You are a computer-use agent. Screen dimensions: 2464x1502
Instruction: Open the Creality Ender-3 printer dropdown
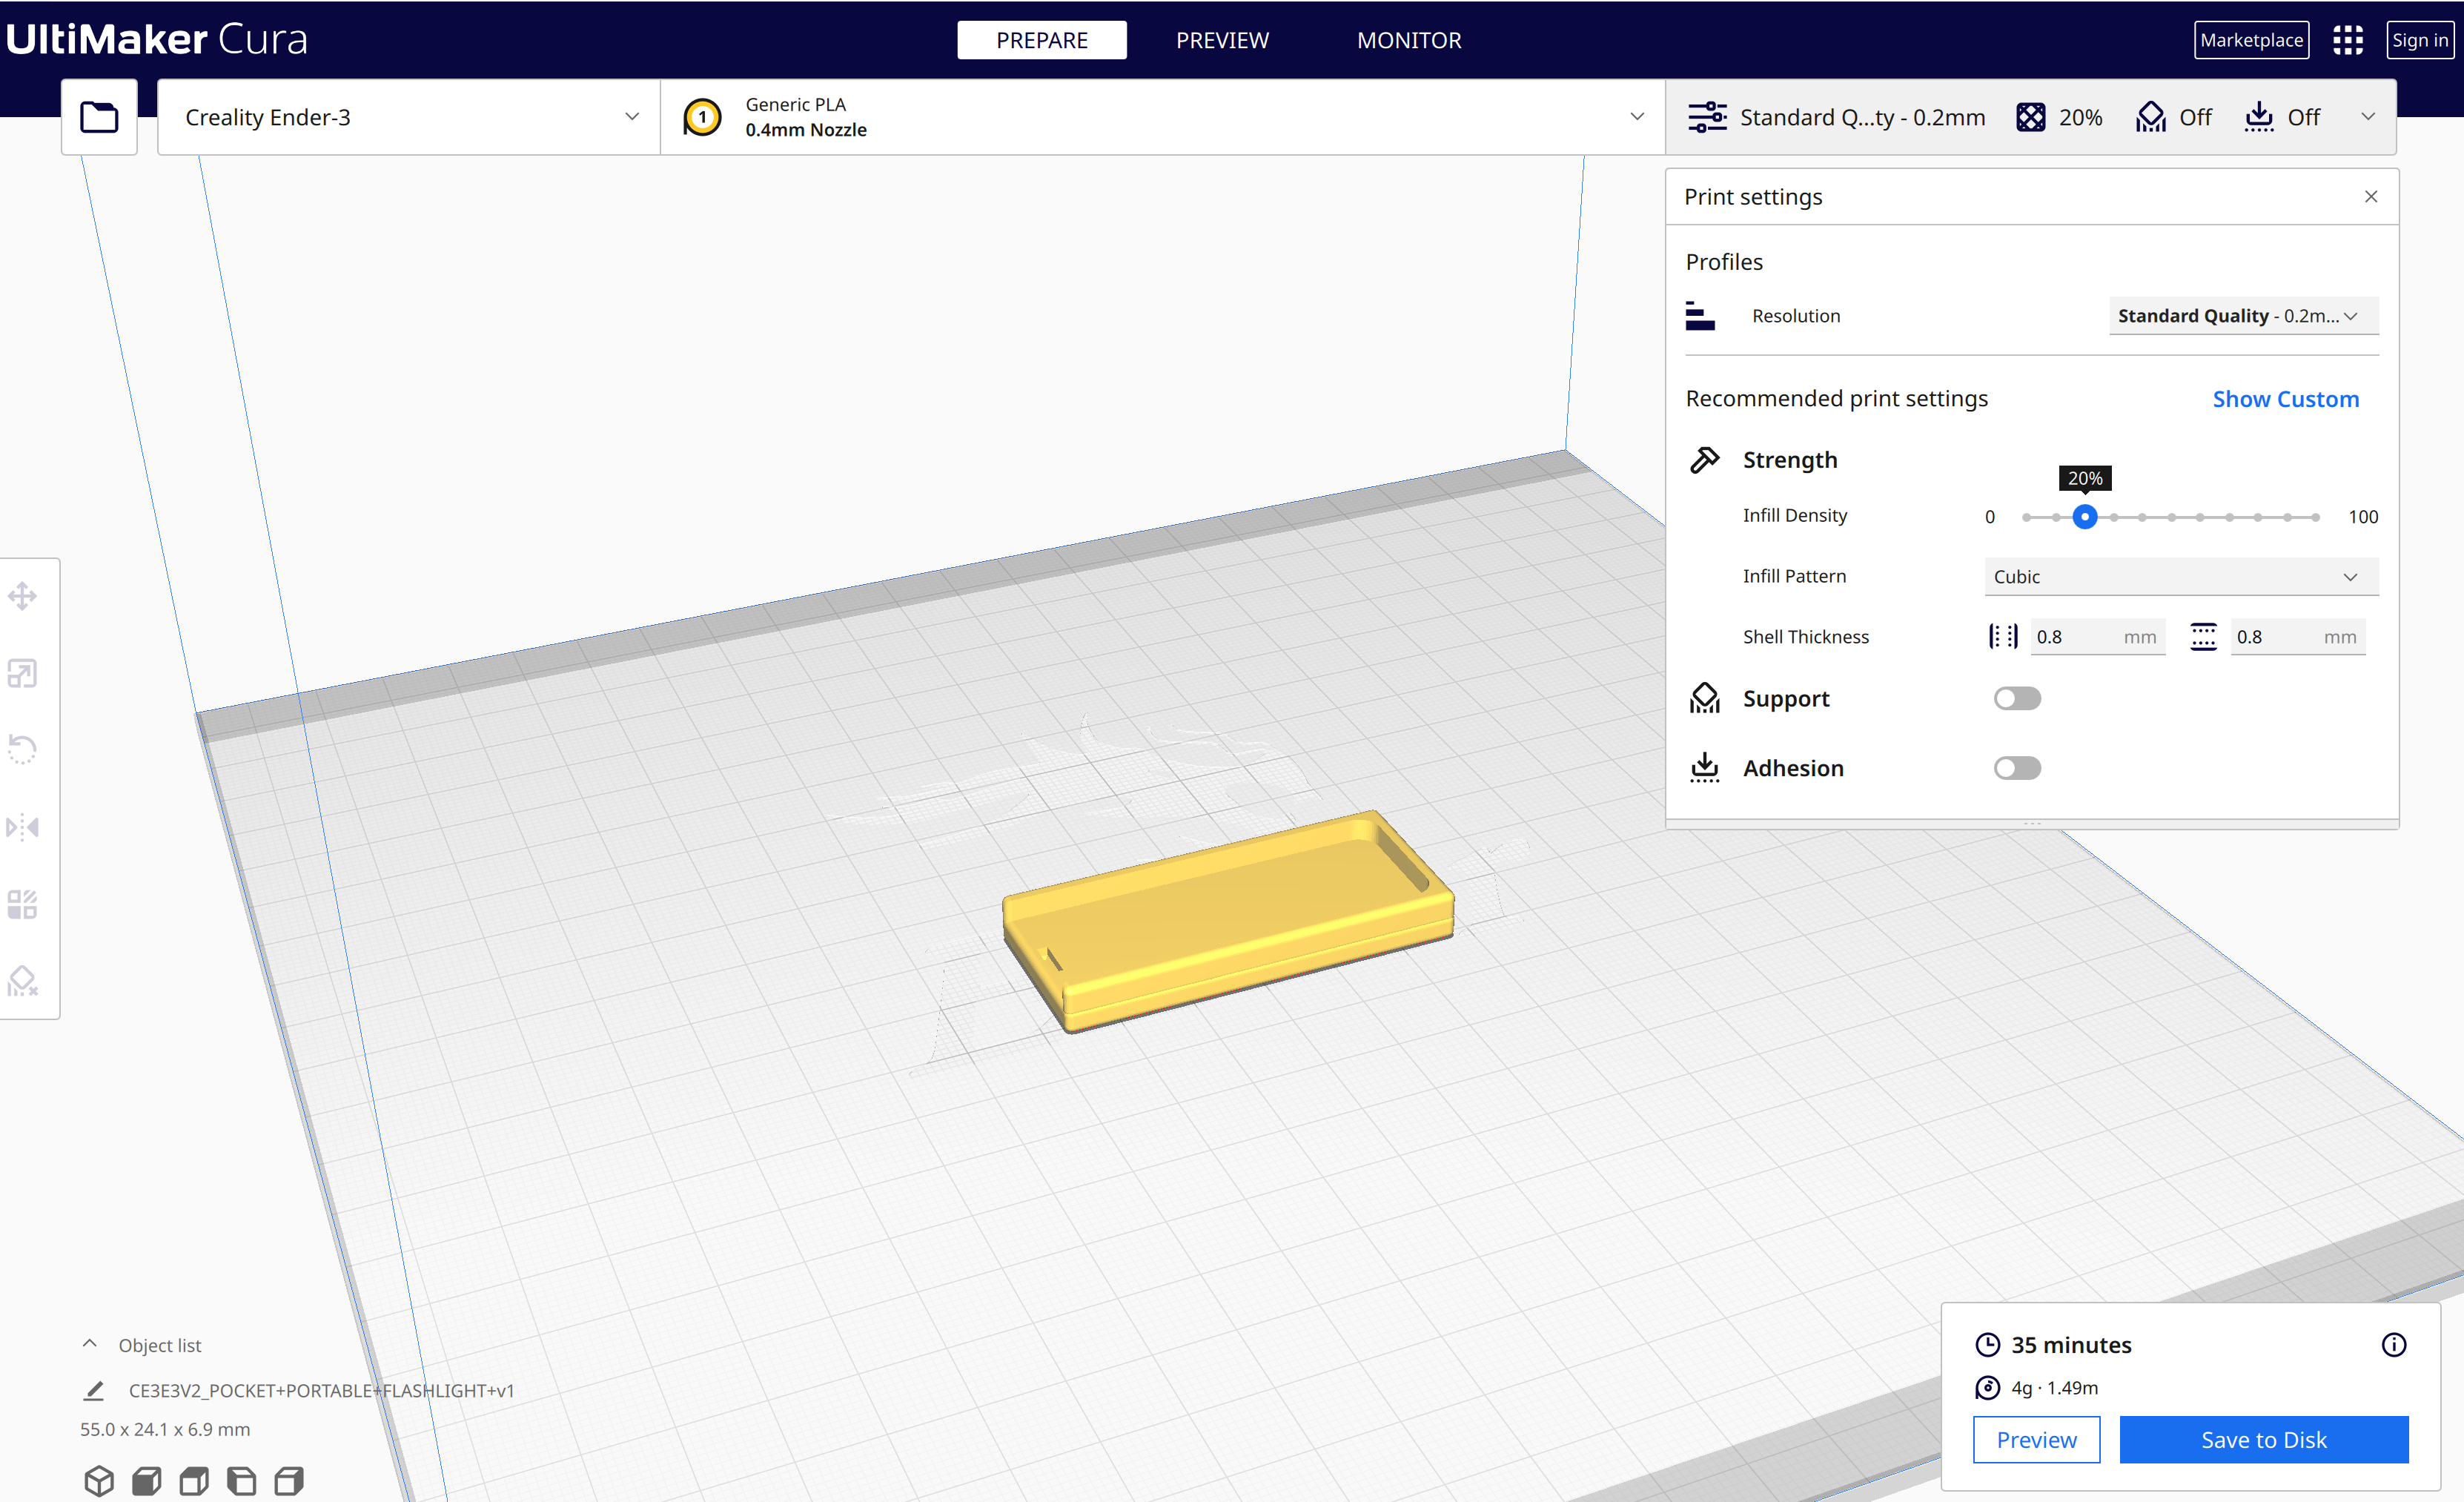coord(409,117)
